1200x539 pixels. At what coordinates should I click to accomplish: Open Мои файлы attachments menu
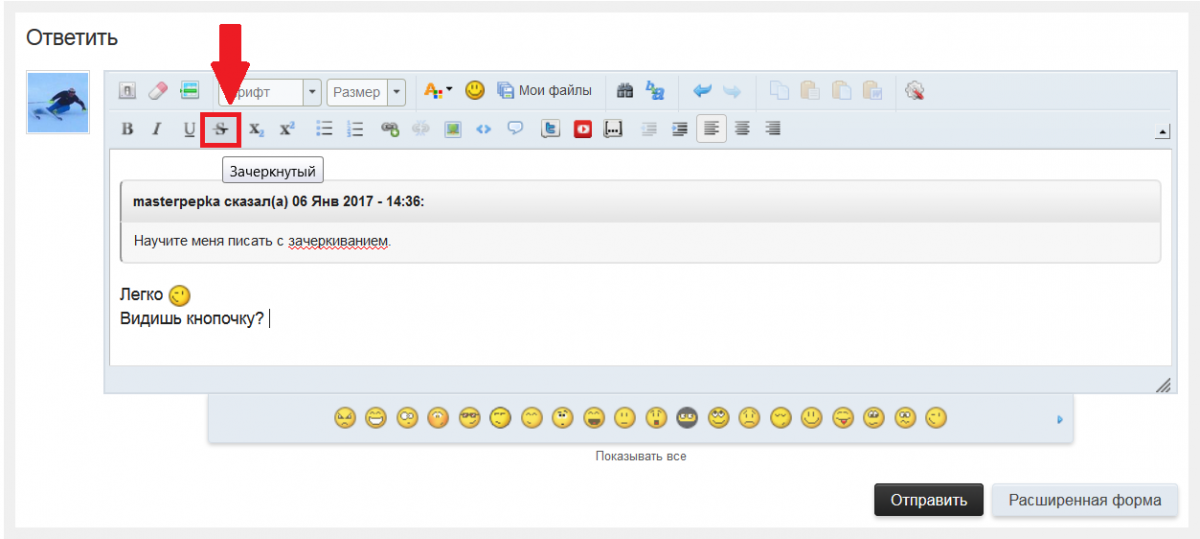click(545, 91)
